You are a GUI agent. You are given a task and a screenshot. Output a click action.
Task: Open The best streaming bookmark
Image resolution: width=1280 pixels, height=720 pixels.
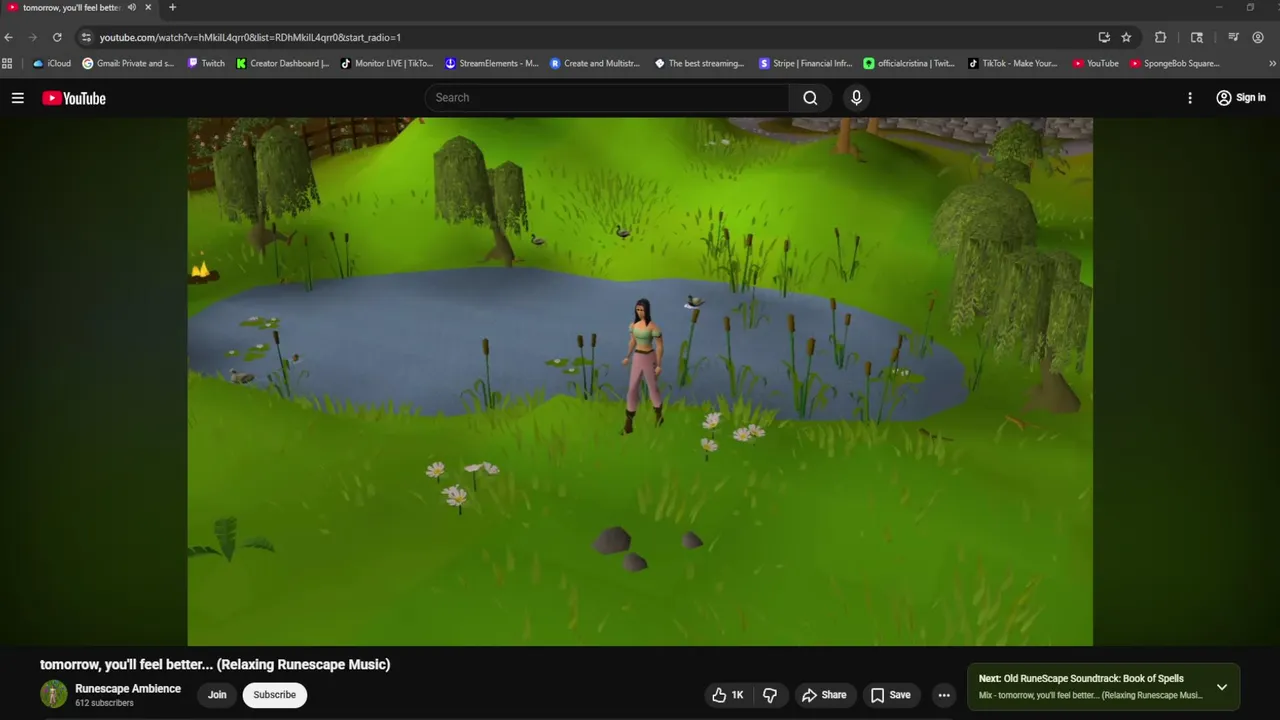pos(700,63)
